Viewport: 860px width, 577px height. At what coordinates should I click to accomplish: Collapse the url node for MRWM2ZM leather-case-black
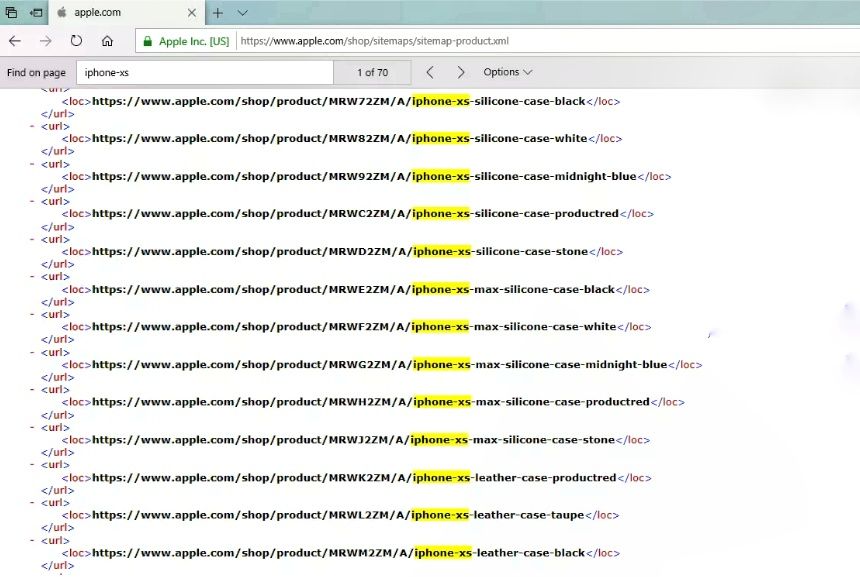click(x=32, y=541)
